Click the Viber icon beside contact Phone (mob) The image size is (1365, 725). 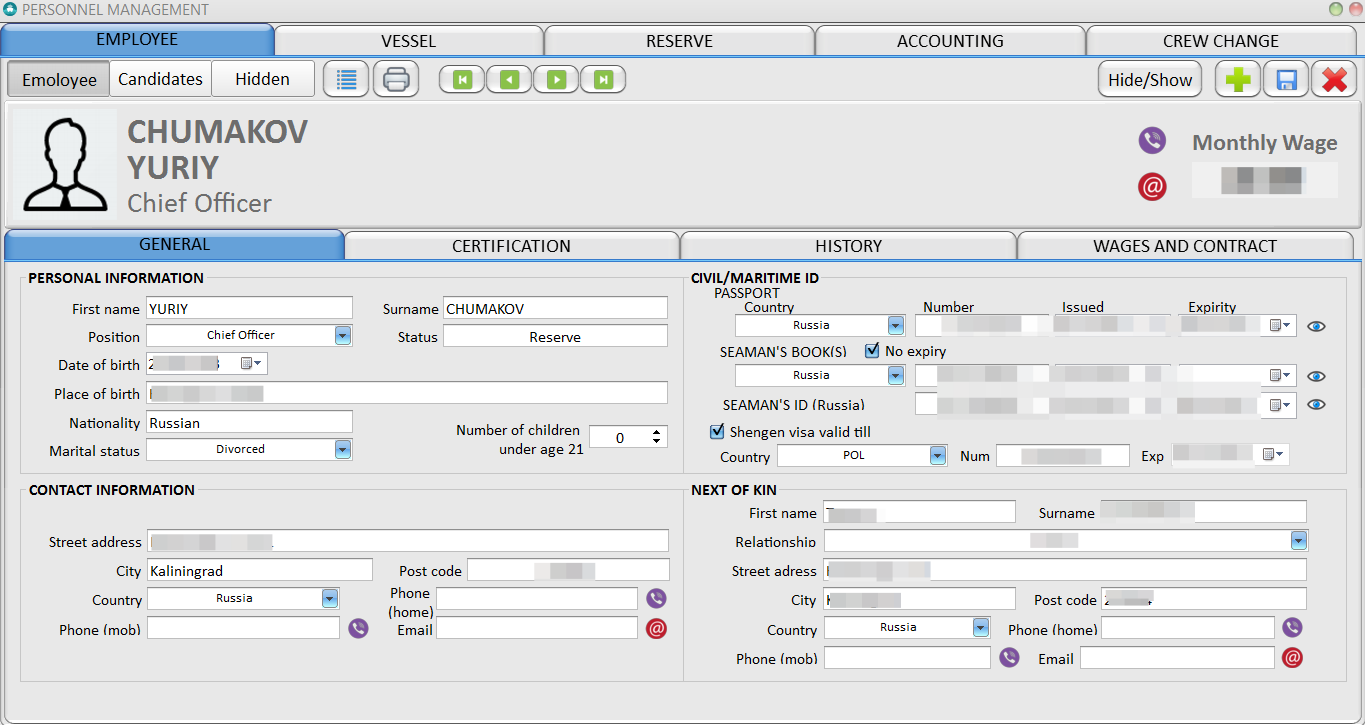click(x=358, y=628)
